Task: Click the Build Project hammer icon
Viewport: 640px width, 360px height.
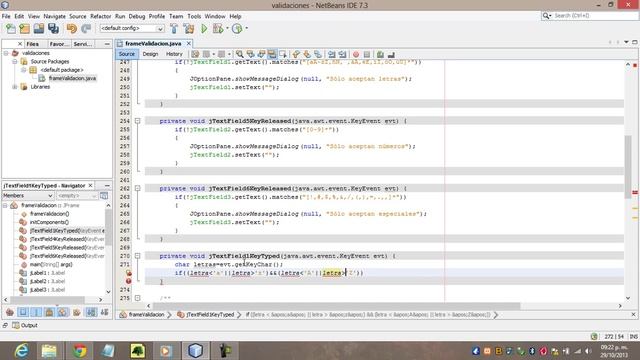Action: [174, 29]
